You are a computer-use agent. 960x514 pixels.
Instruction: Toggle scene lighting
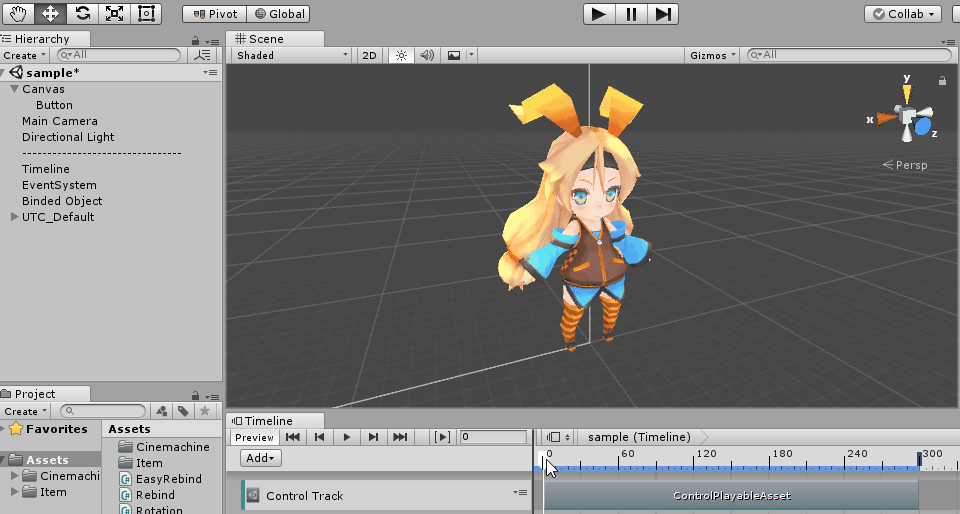(401, 55)
